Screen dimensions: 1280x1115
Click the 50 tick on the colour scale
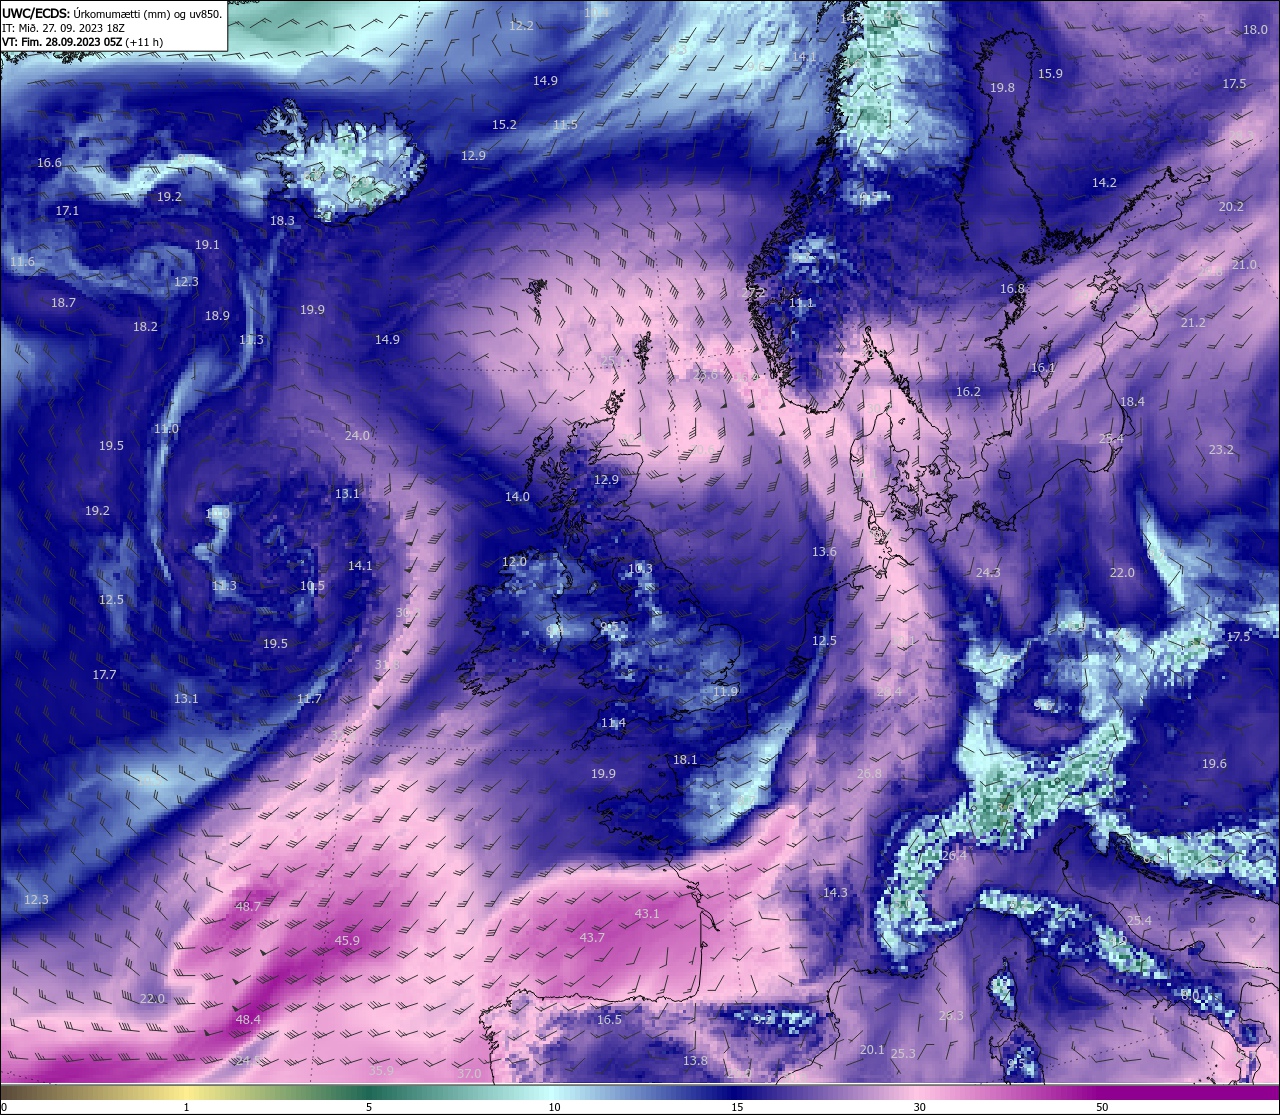[1102, 1107]
